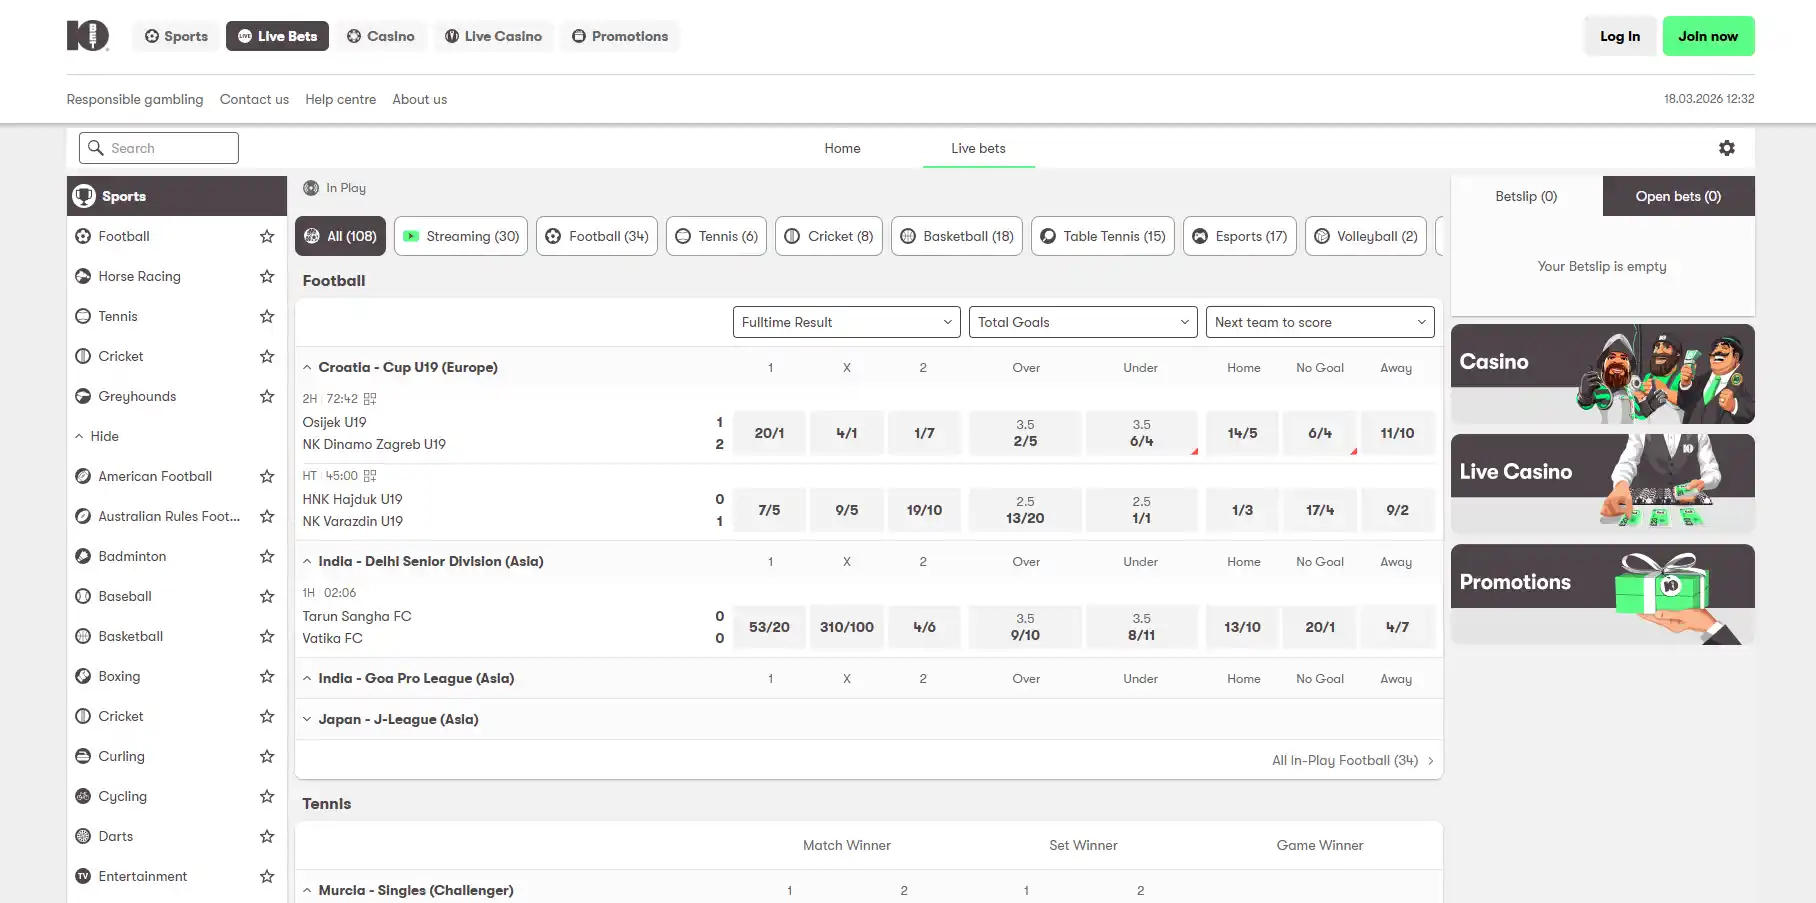The image size is (1816, 903).
Task: Go to the Home tab
Action: tap(842, 148)
